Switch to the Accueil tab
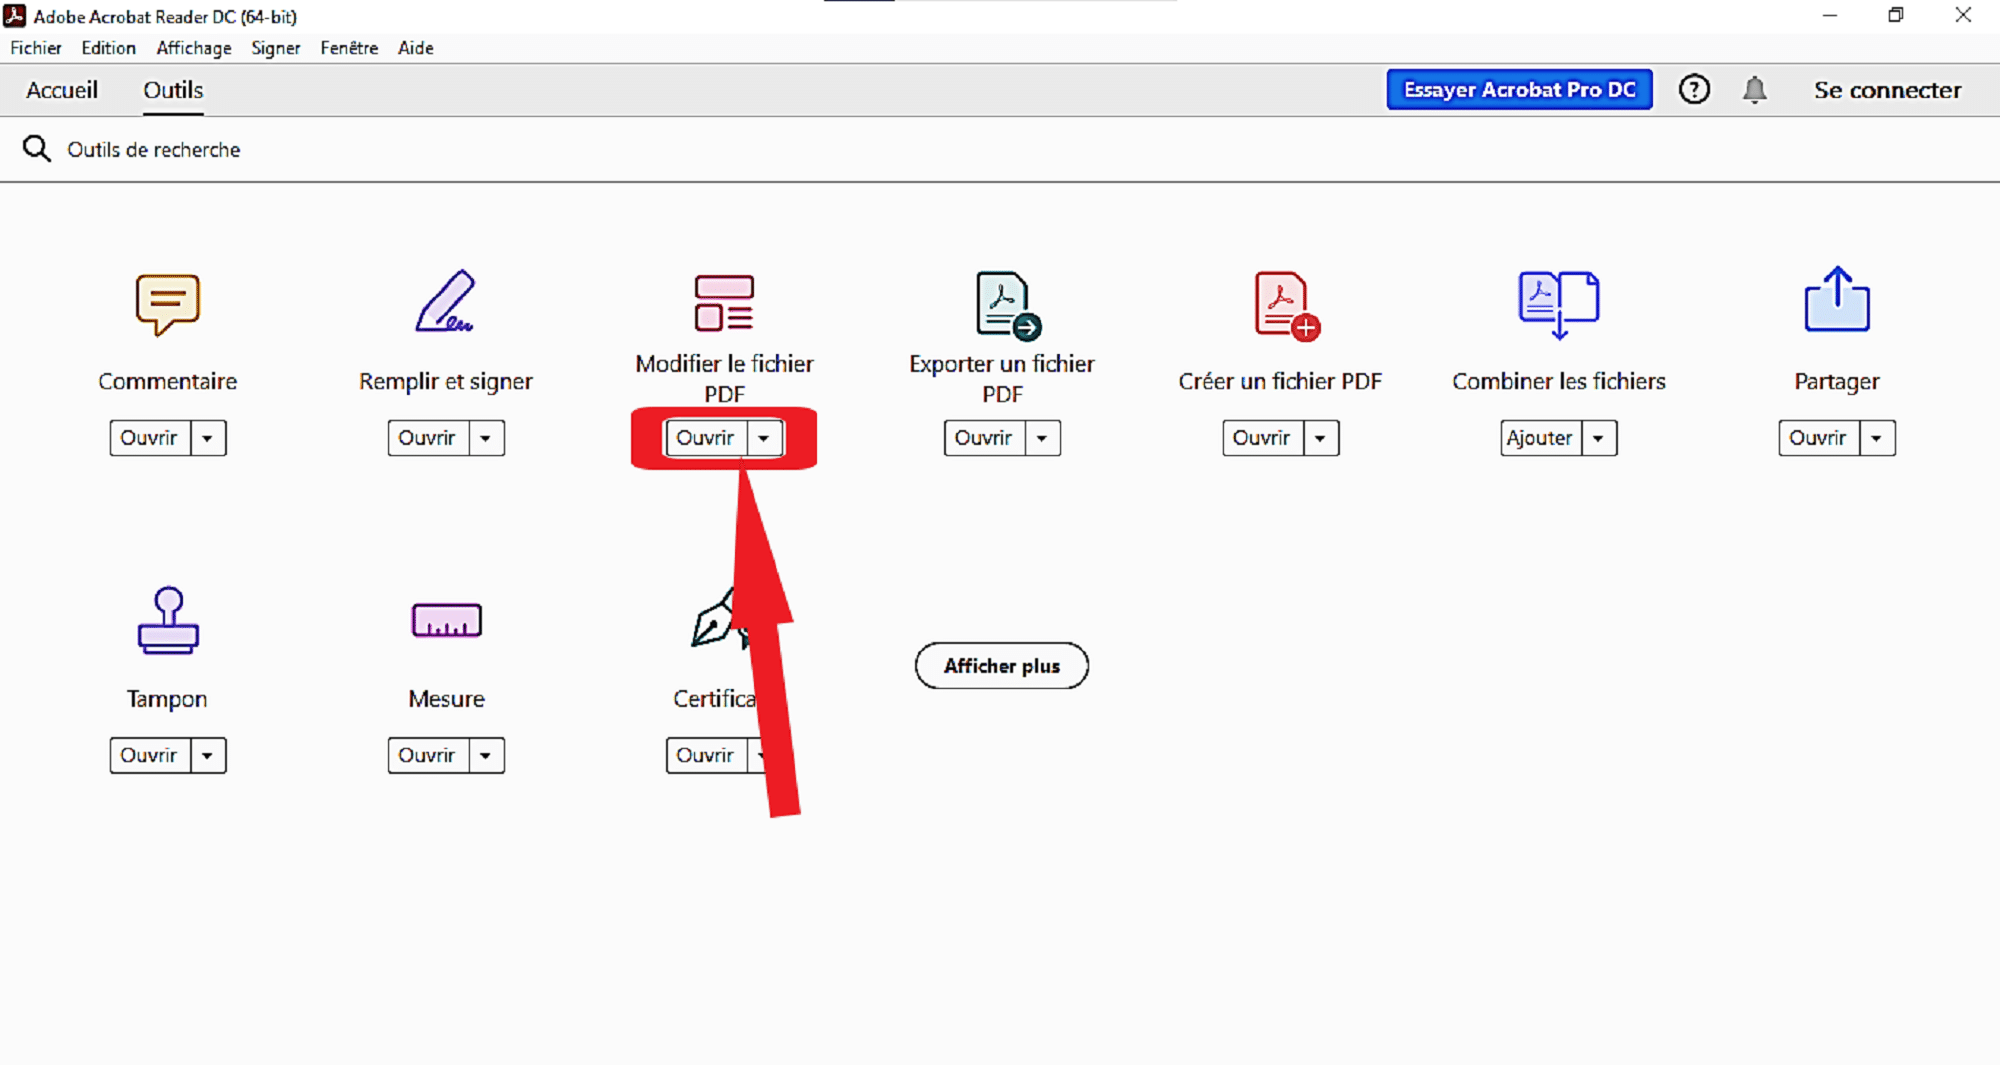 tap(62, 90)
